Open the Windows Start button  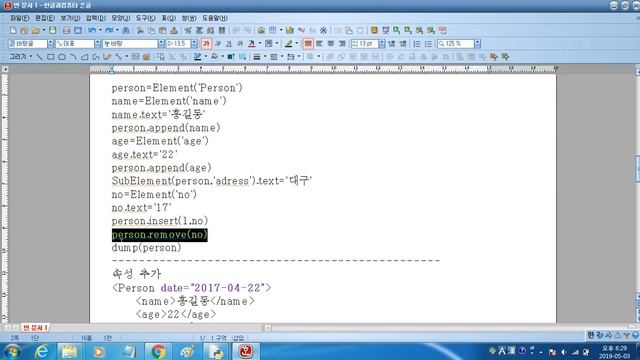[x=13, y=351]
